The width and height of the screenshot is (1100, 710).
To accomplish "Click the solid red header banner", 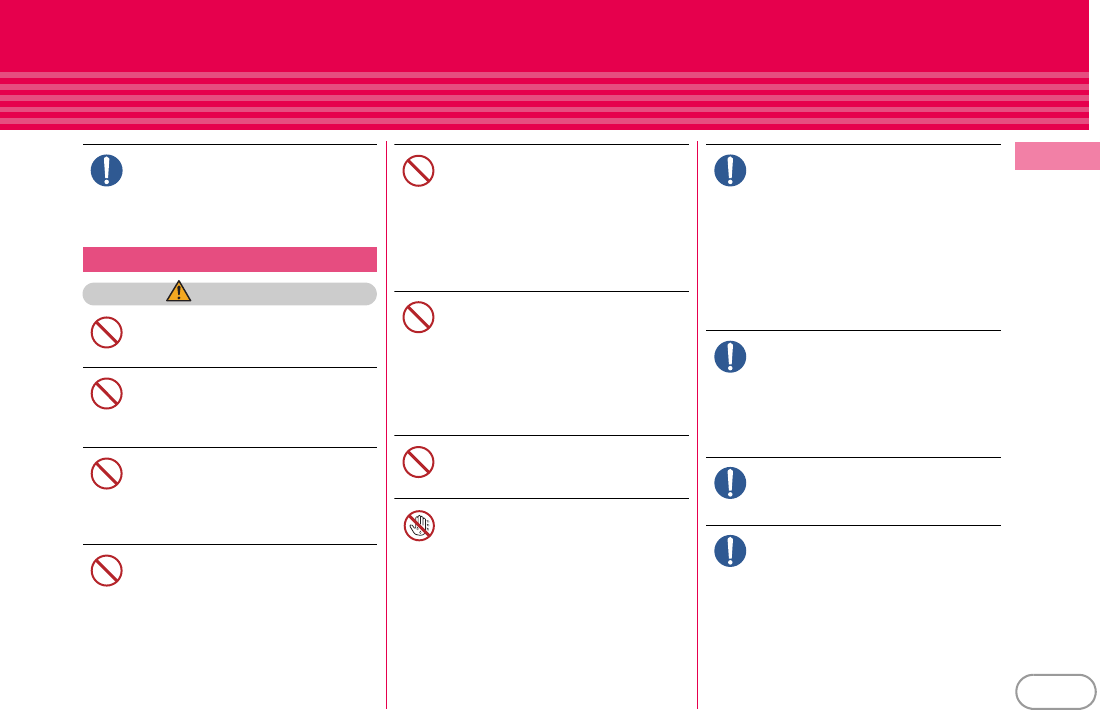I will [544, 35].
